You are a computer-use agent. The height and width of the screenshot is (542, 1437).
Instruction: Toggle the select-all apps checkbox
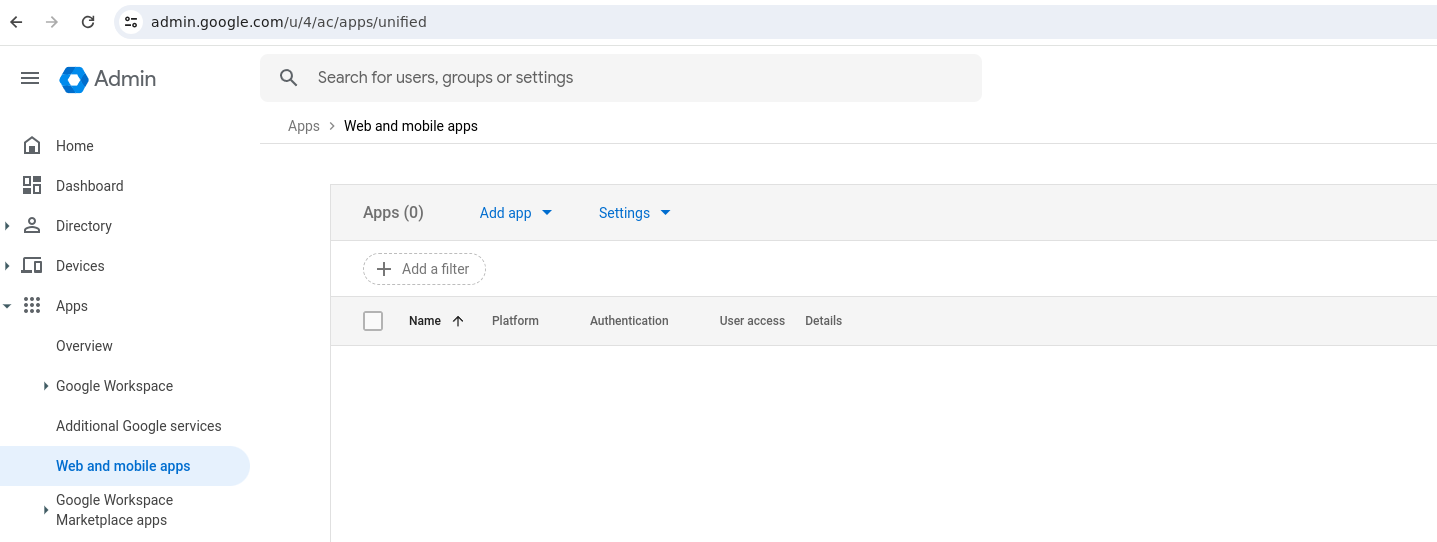(373, 321)
